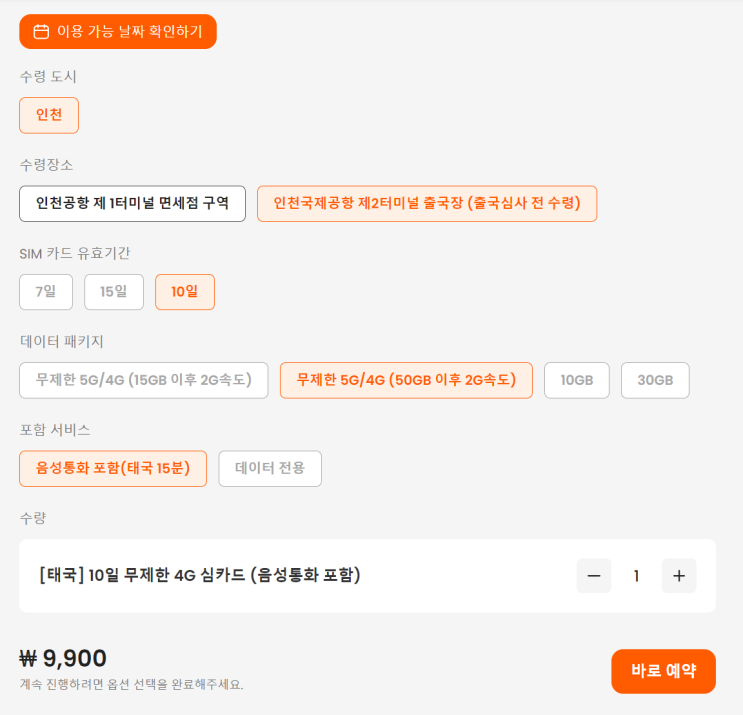Pick 무제한 5G/4G (50GB 이후 2G속도) package
This screenshot has width=743, height=715.
[x=406, y=380]
